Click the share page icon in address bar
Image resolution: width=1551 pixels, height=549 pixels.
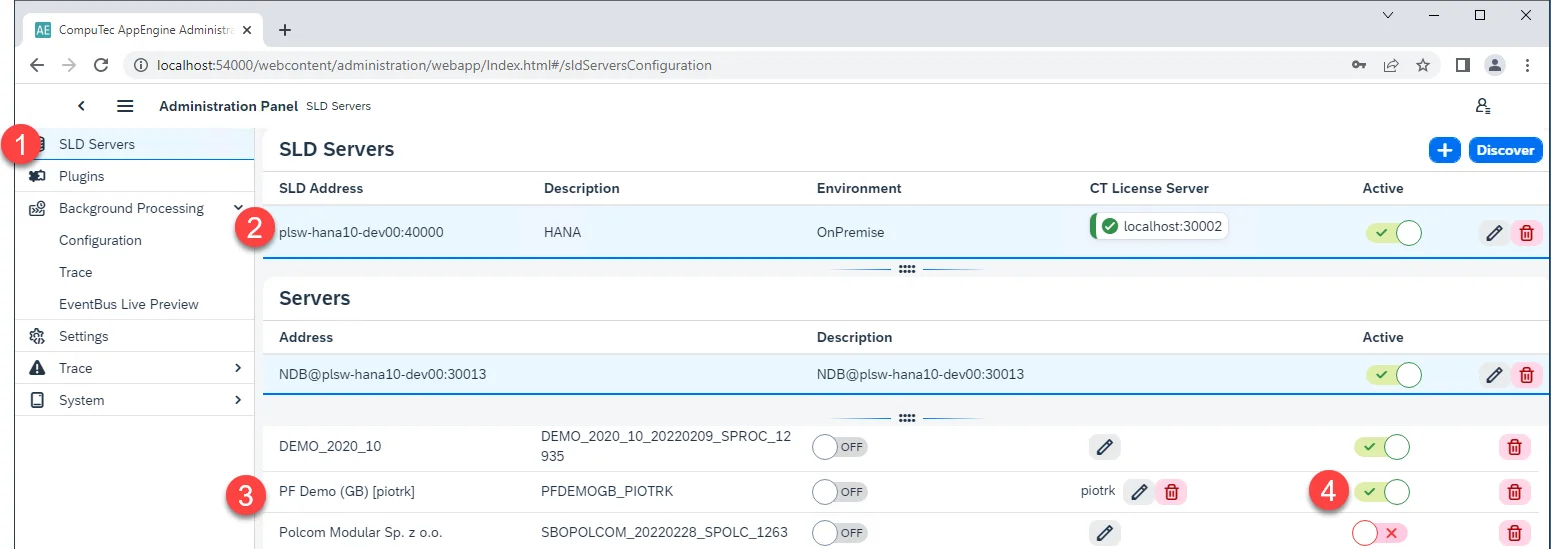(x=1391, y=65)
